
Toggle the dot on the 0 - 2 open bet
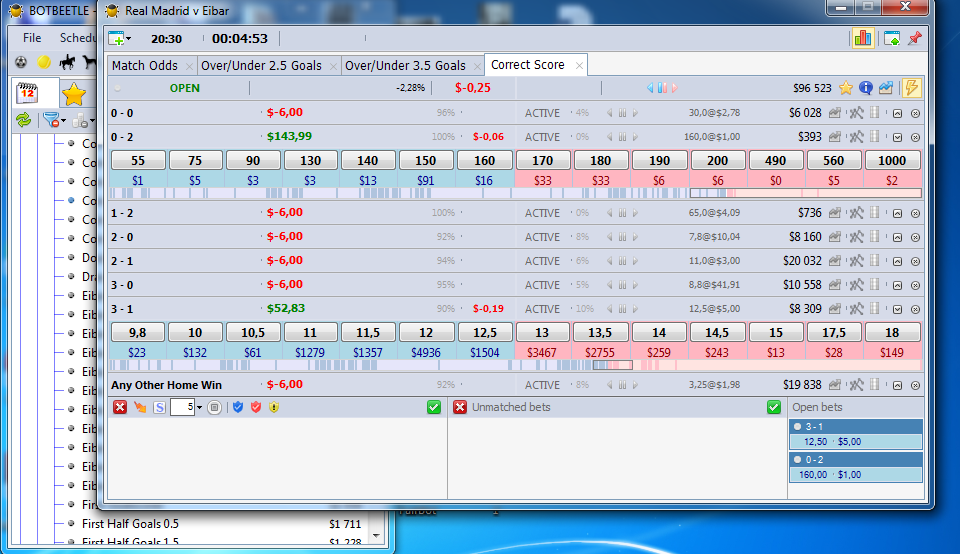pyautogui.click(x=797, y=460)
